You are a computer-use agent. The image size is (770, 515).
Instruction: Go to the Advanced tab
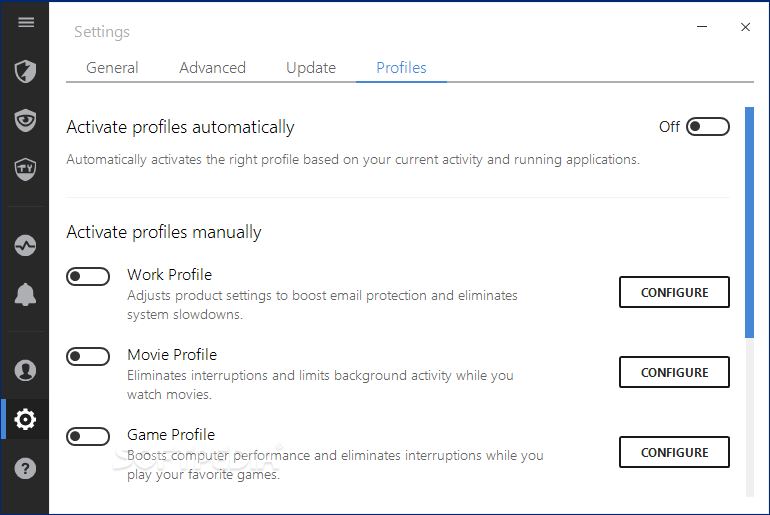pos(212,68)
